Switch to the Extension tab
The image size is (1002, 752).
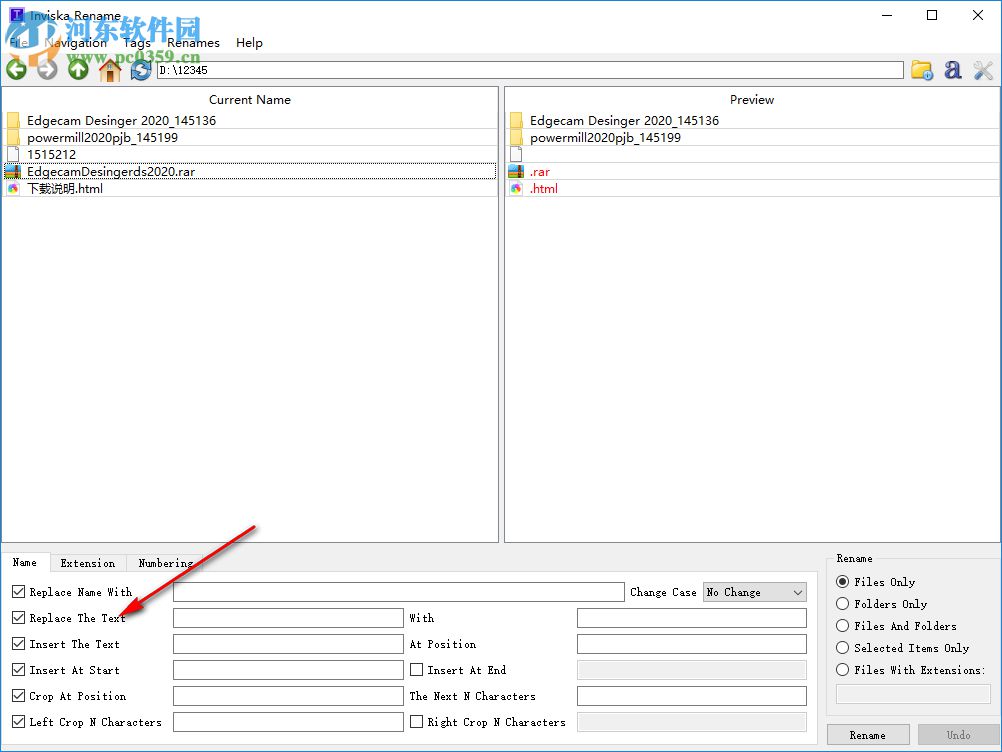88,563
